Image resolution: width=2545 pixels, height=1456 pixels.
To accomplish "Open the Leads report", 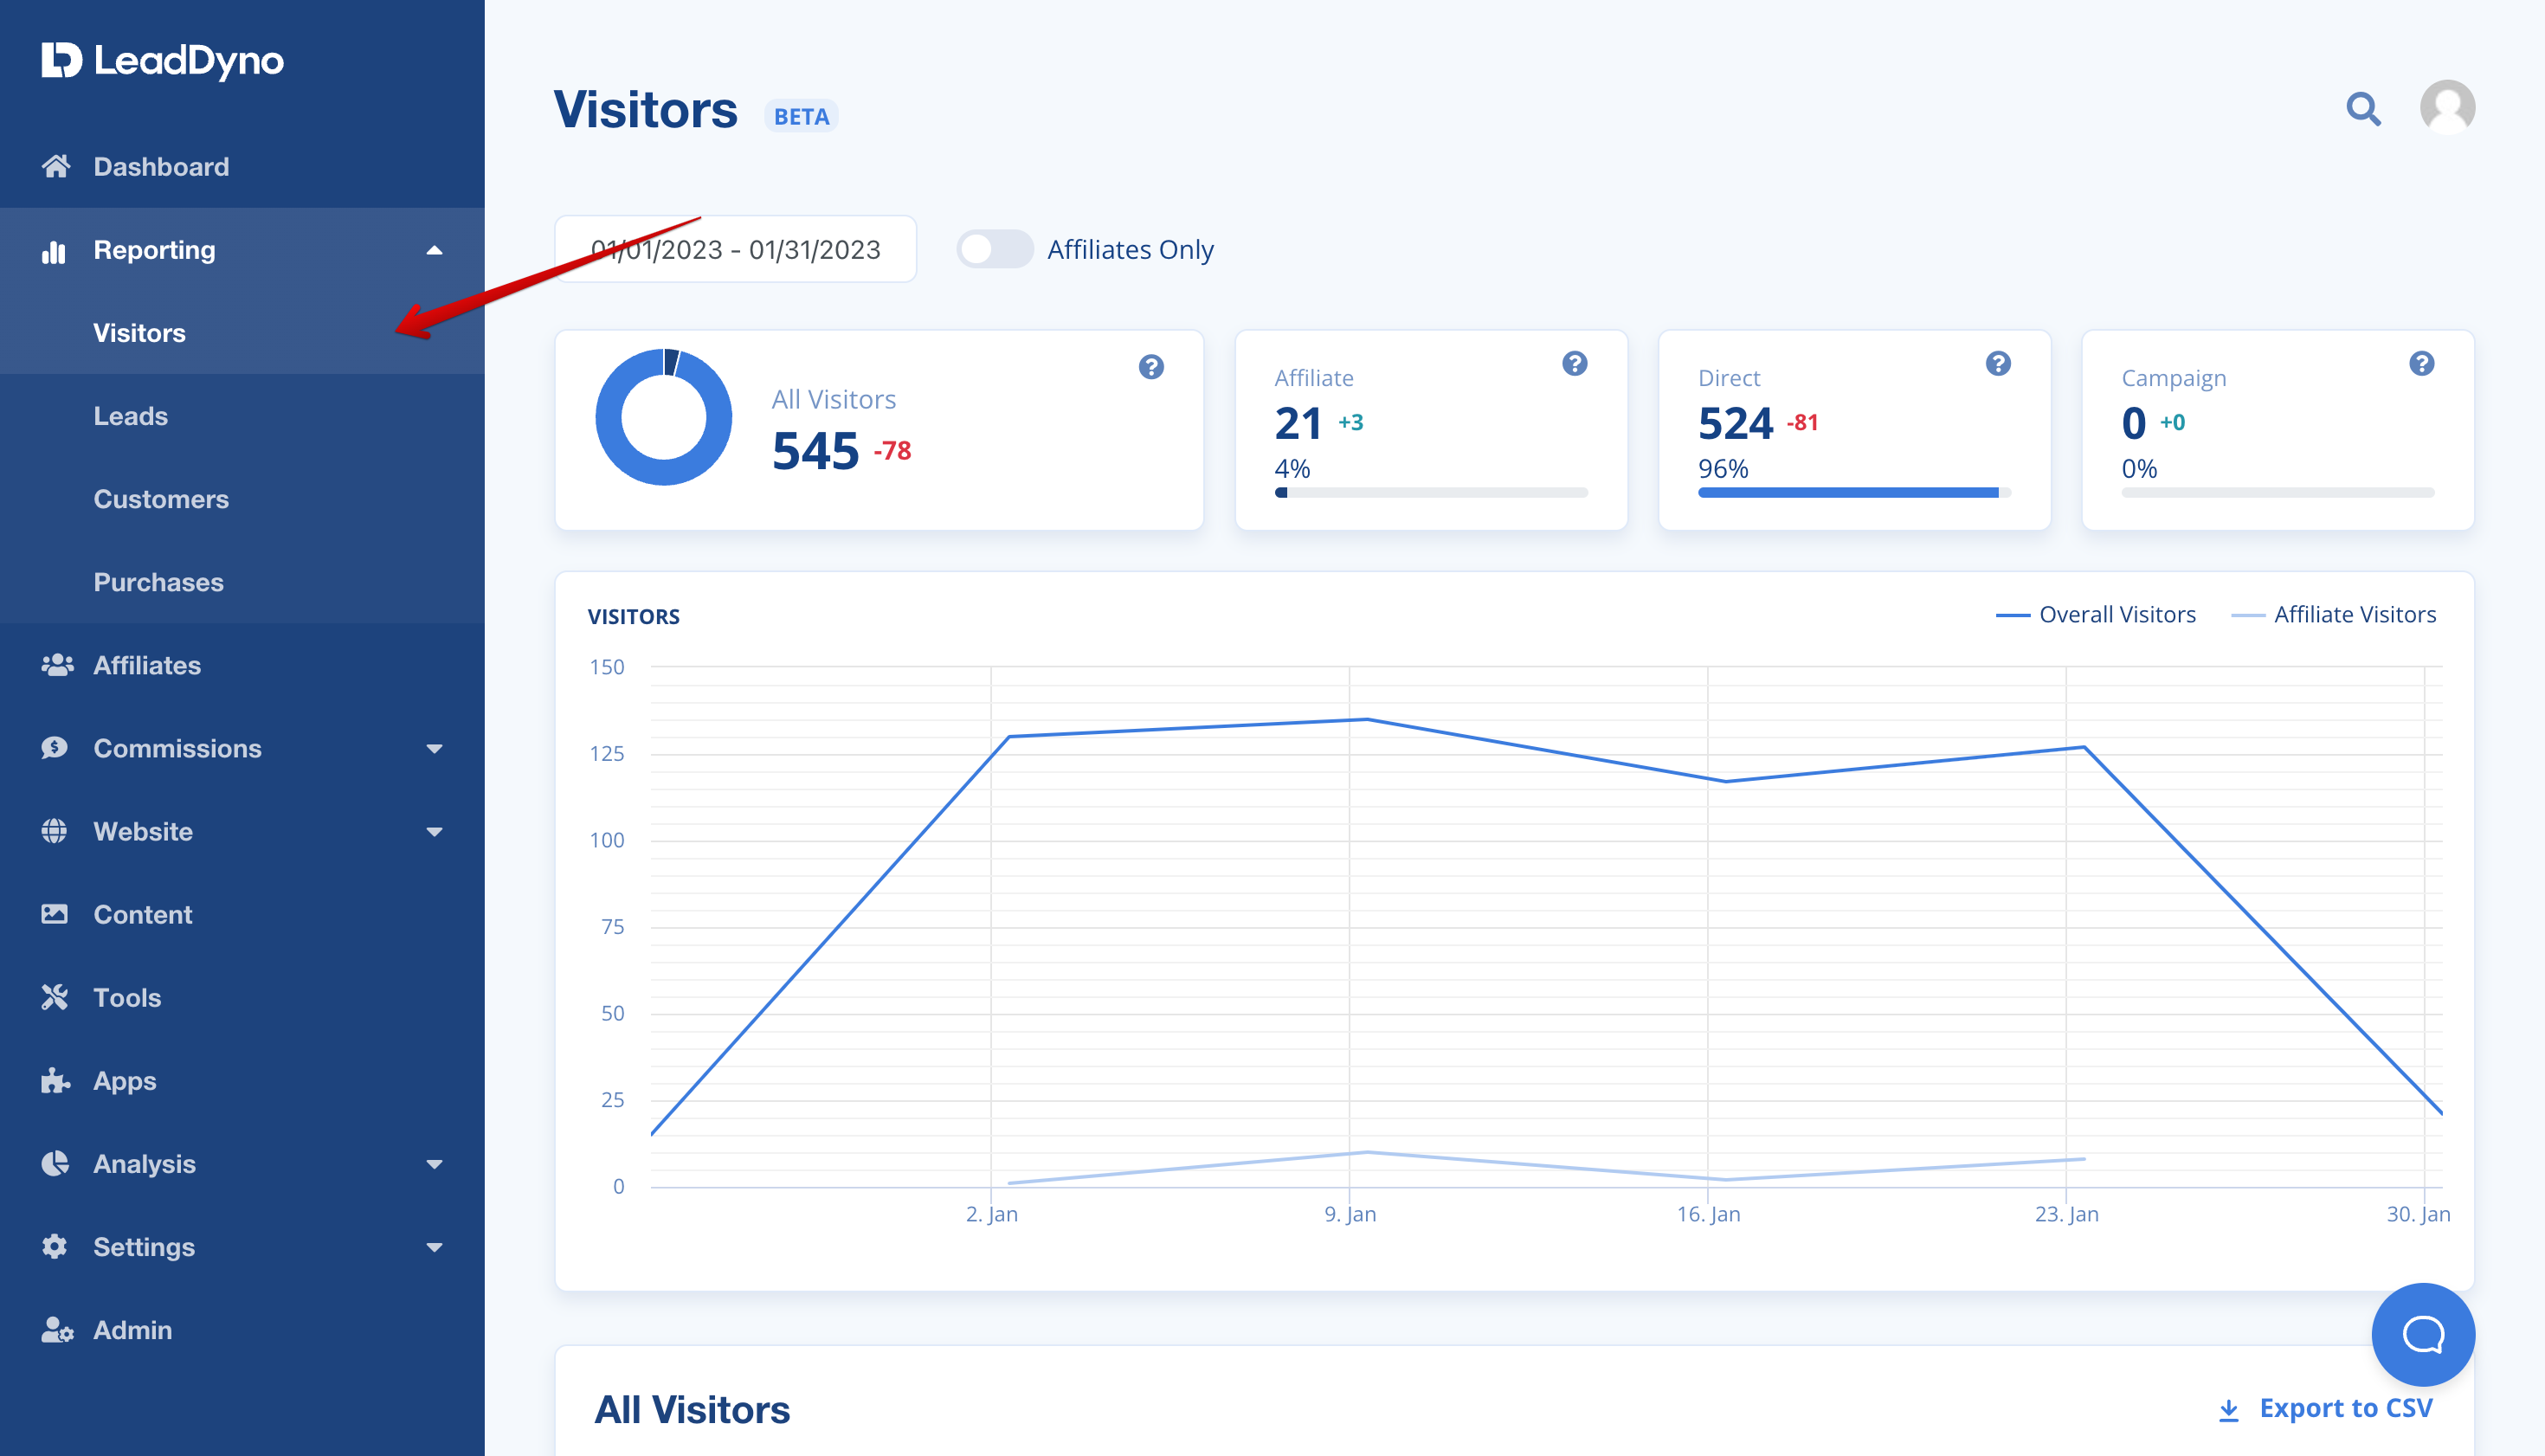I will [131, 416].
